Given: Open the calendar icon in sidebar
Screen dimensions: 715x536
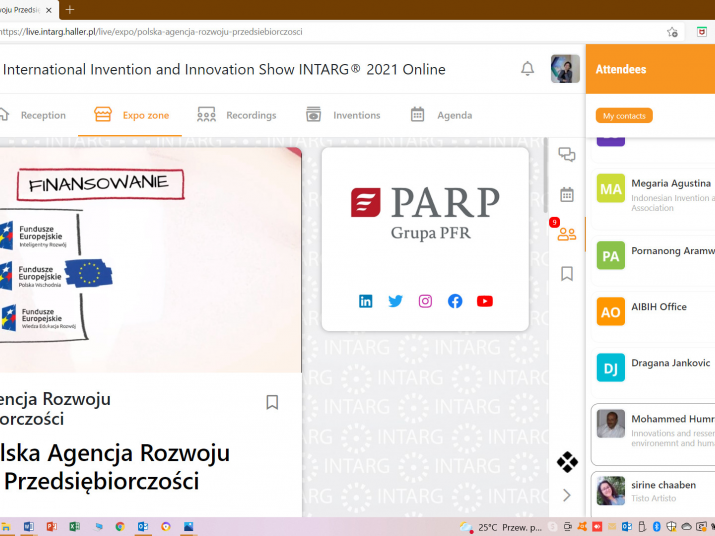Looking at the screenshot, I should pyautogui.click(x=566, y=194).
